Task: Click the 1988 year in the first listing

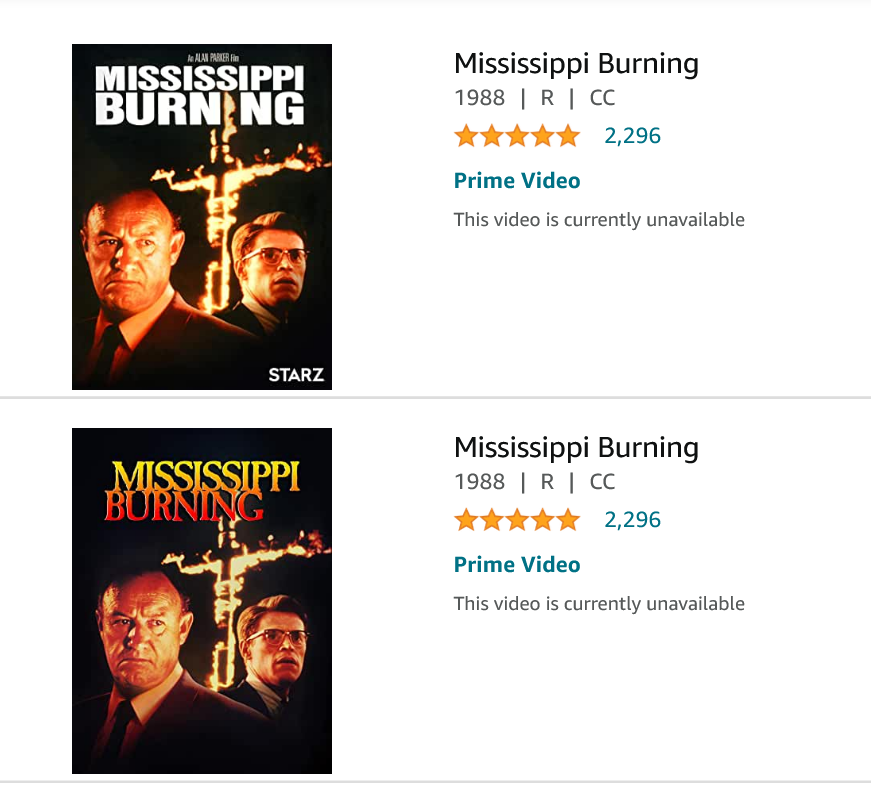Action: pos(479,98)
